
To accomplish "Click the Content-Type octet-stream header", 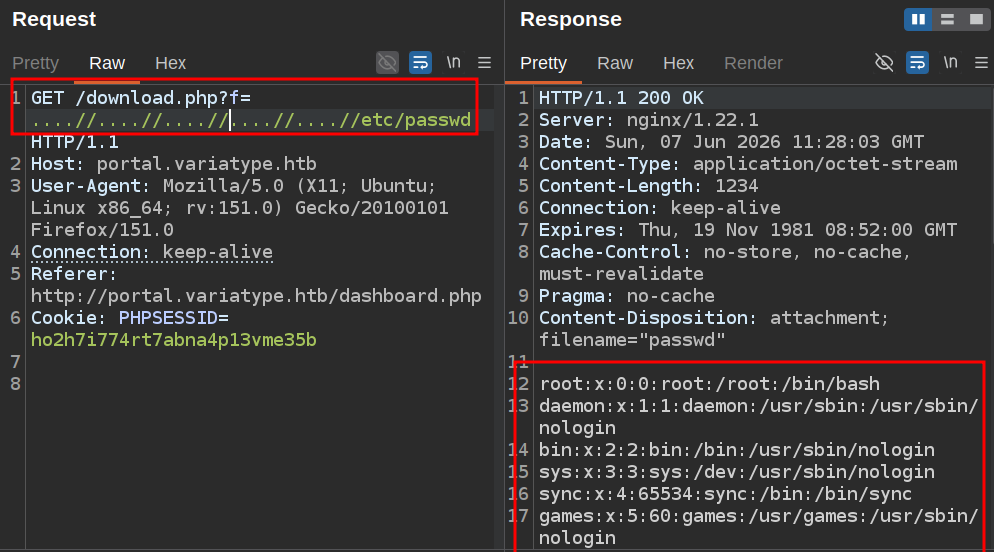I will [748, 164].
